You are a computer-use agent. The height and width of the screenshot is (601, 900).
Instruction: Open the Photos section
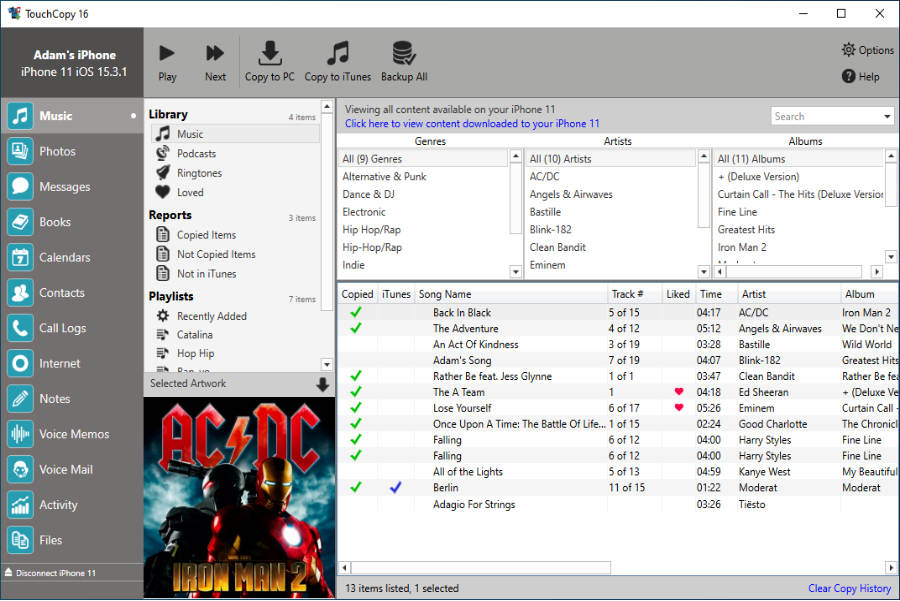[72, 152]
